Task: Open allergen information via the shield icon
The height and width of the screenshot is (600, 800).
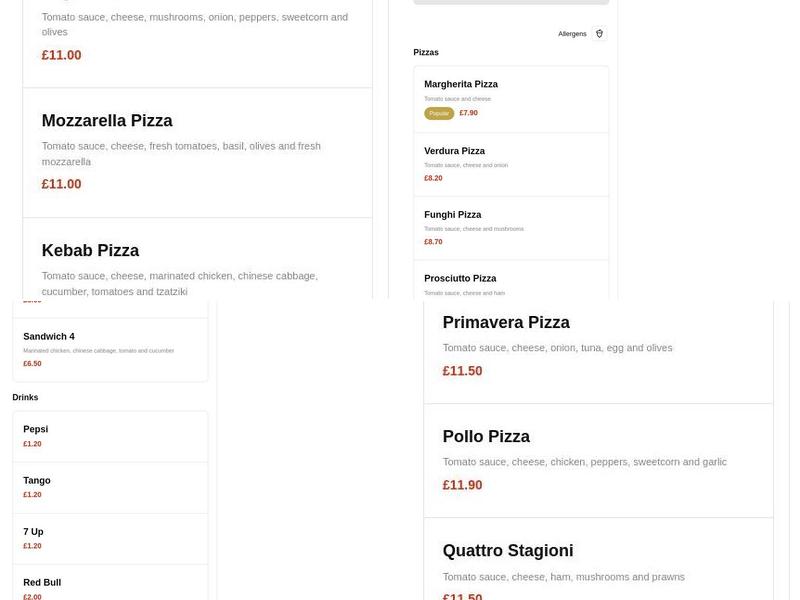Action: (x=599, y=33)
